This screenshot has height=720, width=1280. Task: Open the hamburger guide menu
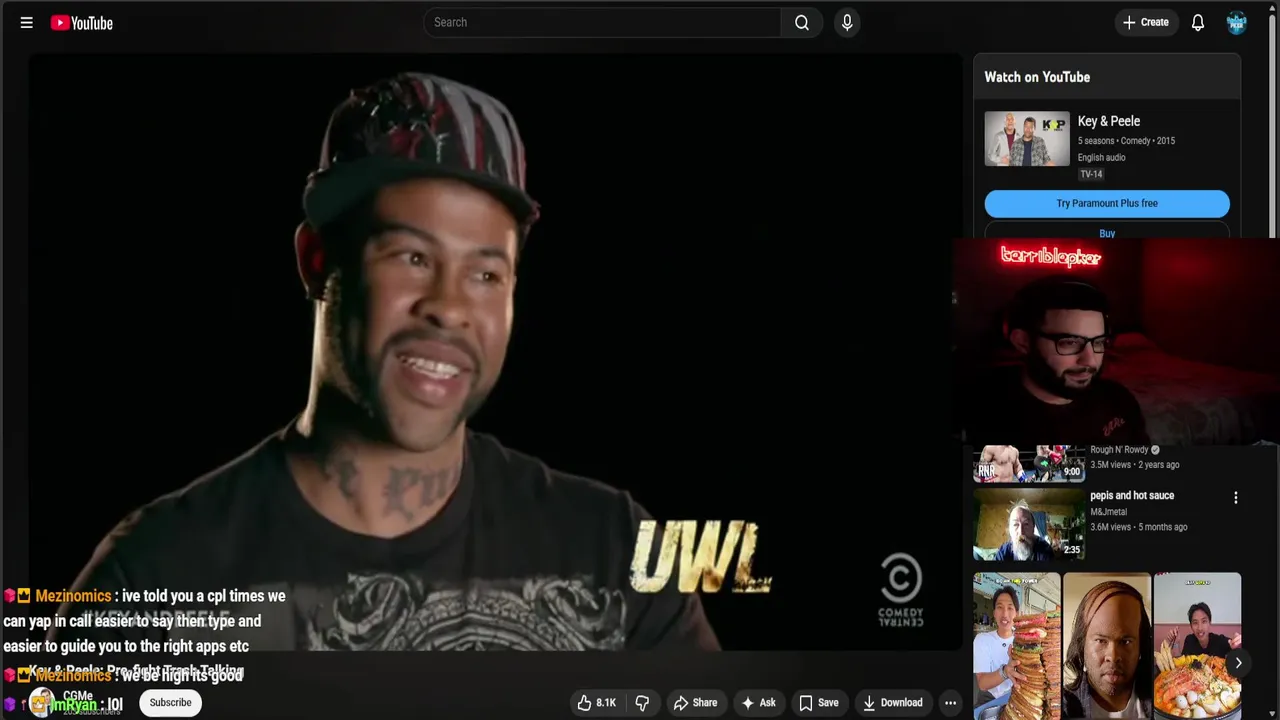point(27,22)
